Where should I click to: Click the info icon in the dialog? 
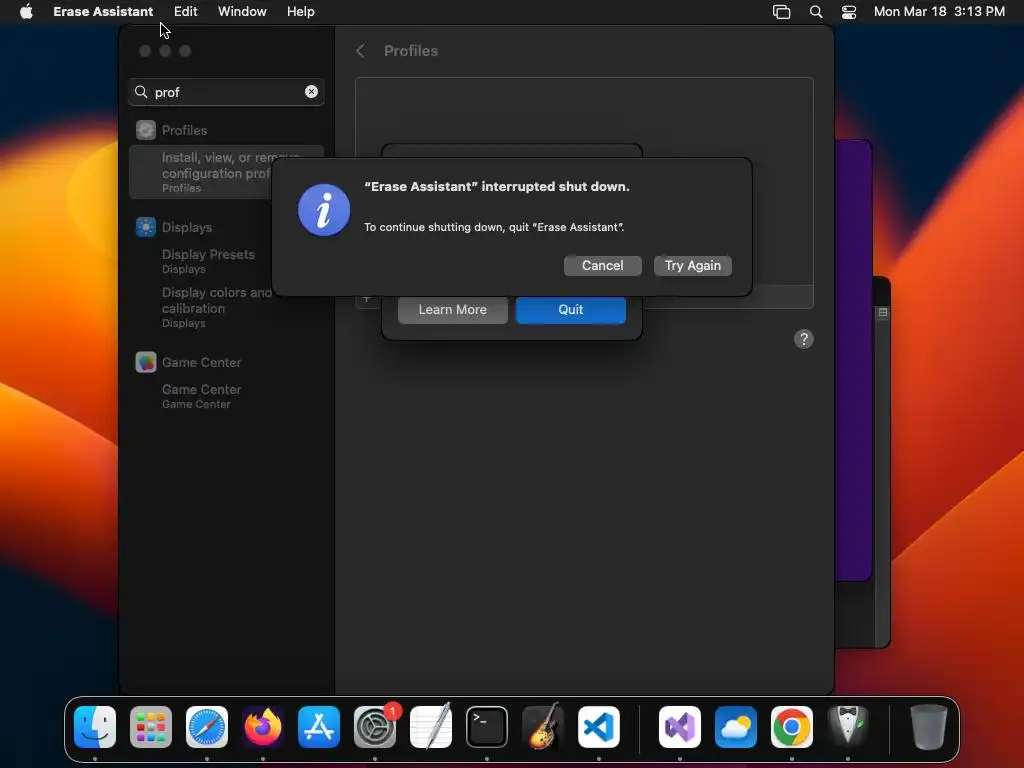coord(324,210)
